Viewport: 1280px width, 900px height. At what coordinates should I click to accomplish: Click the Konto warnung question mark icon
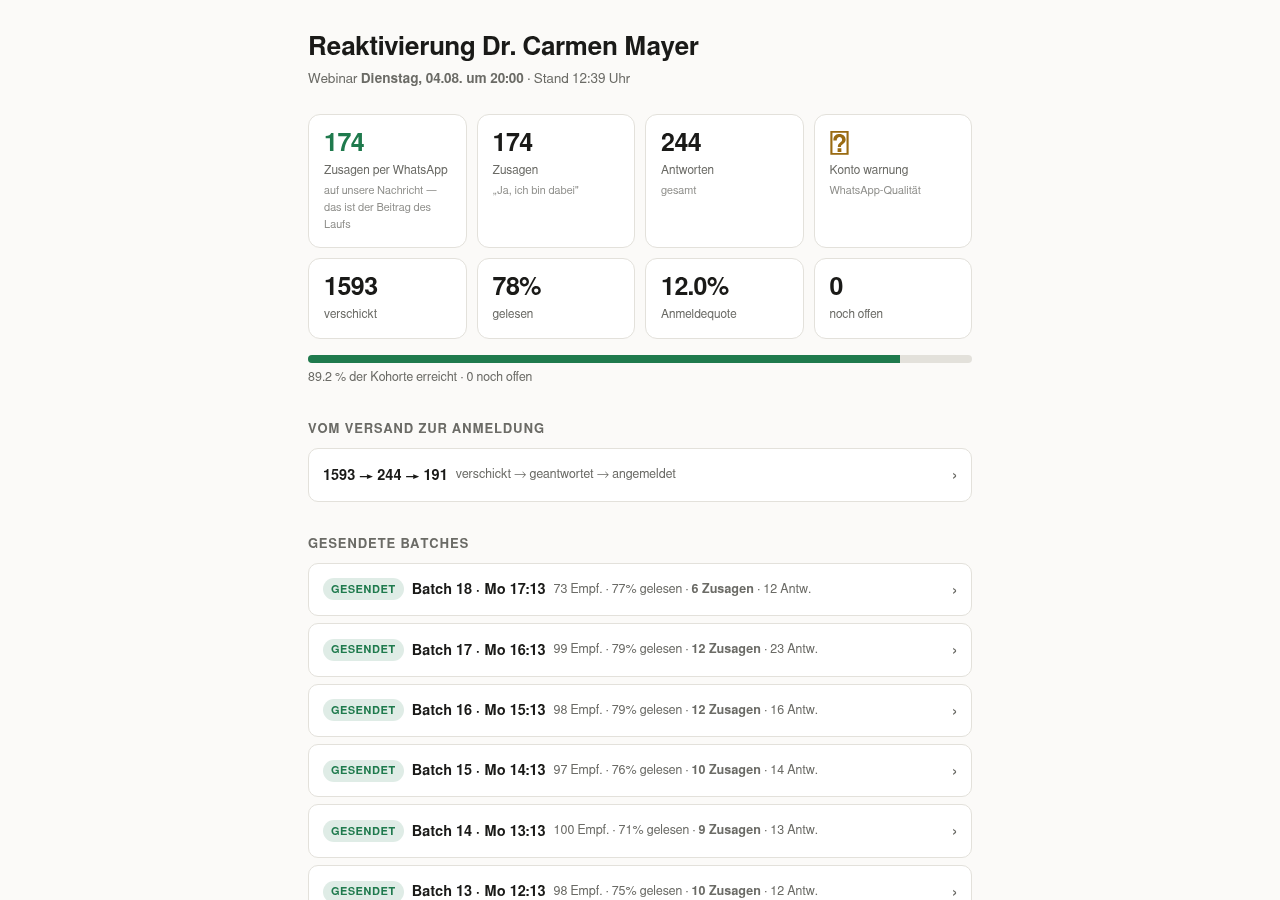839,143
